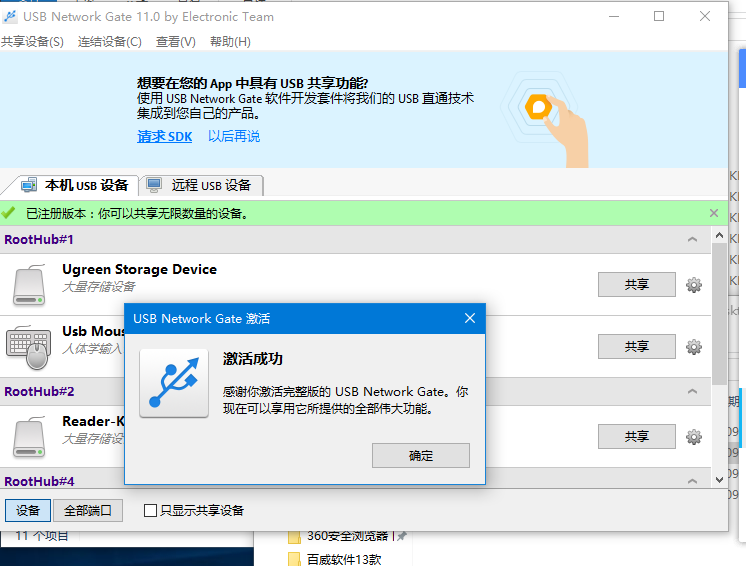
Task: Collapse the RootHub#1 group
Action: tap(692, 239)
